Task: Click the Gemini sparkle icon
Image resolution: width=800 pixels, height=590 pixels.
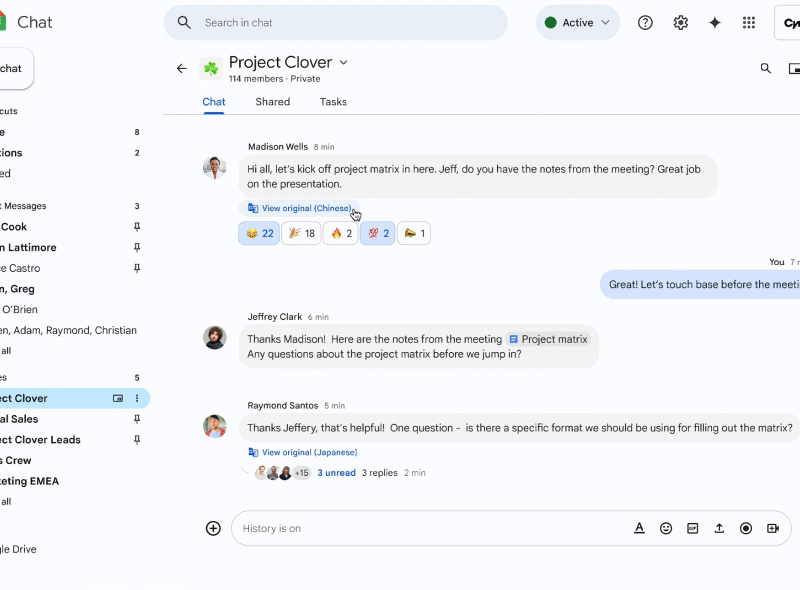Action: coord(714,22)
